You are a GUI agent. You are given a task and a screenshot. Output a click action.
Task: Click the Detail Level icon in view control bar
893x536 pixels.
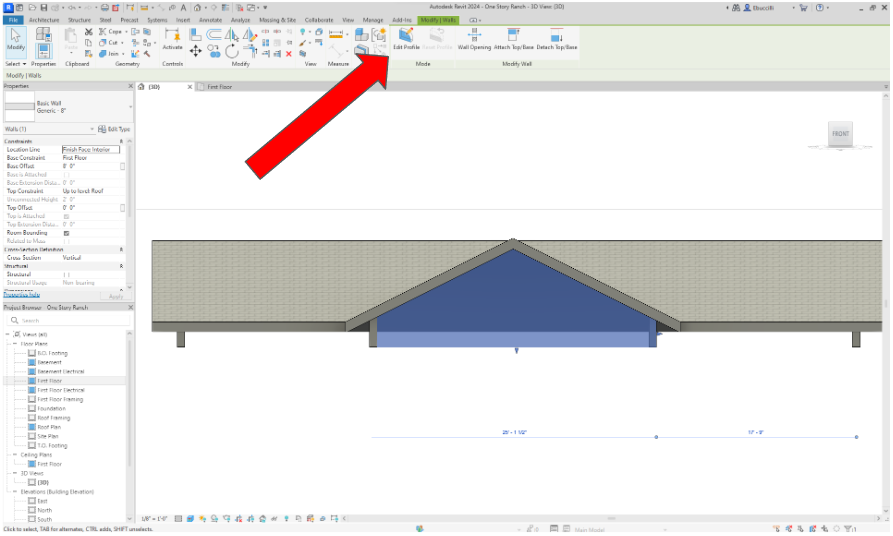point(178,519)
